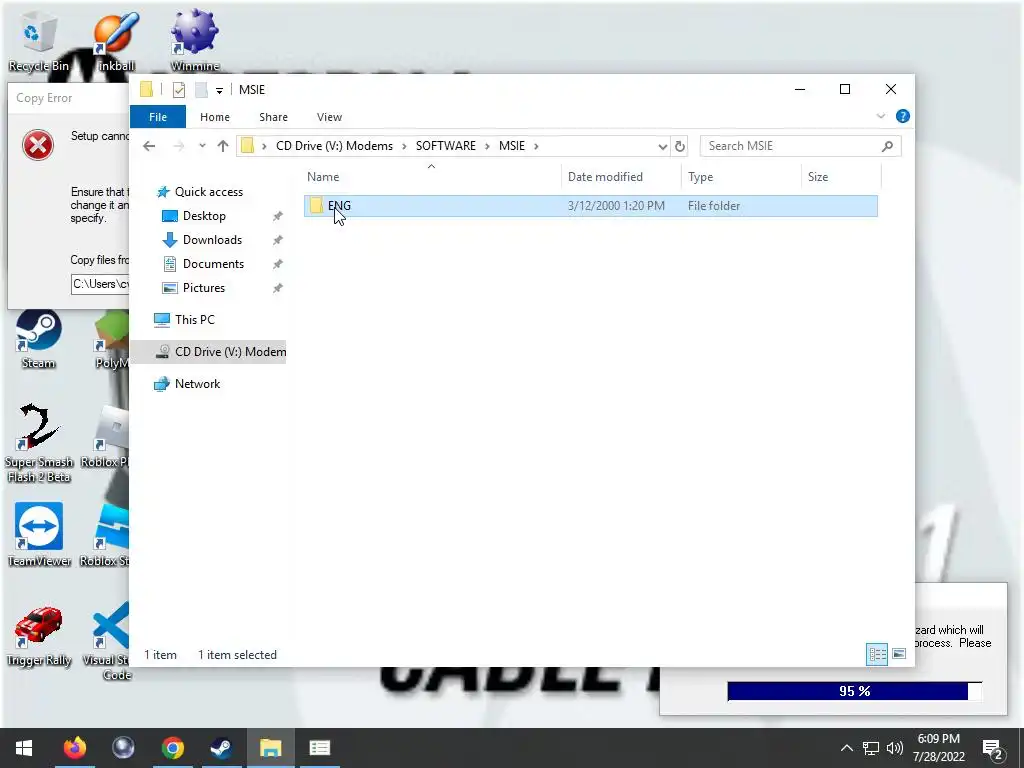
Task: Sort by the Name column header
Action: [431, 176]
